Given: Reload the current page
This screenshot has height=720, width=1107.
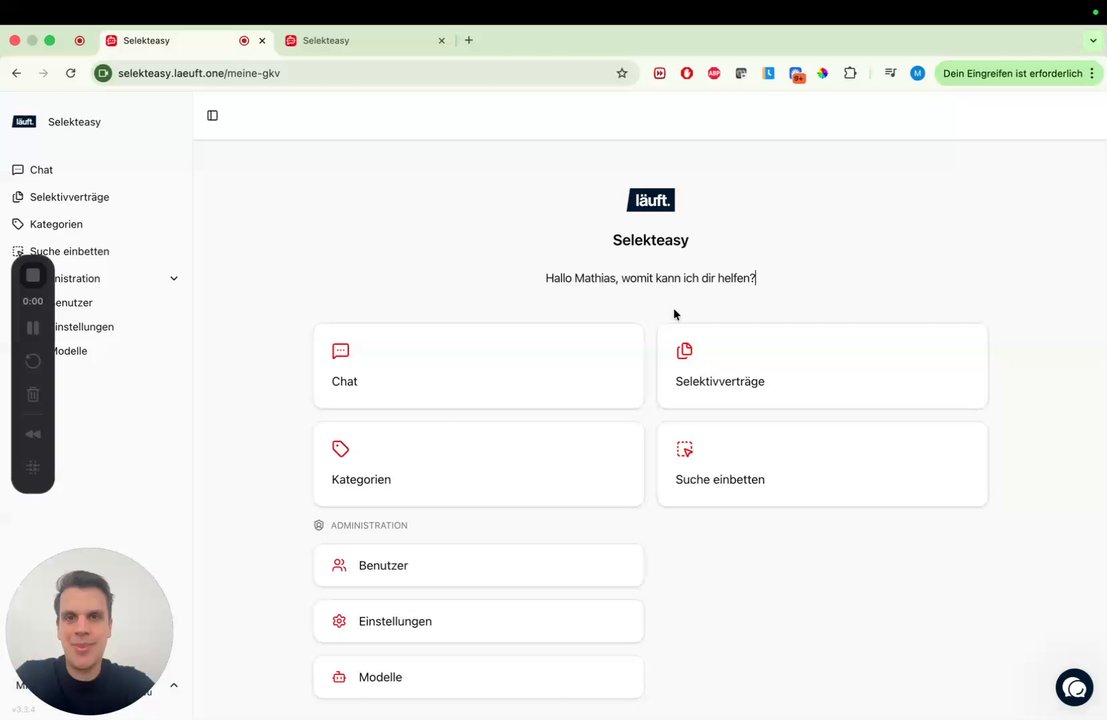Looking at the screenshot, I should pyautogui.click(x=71, y=73).
